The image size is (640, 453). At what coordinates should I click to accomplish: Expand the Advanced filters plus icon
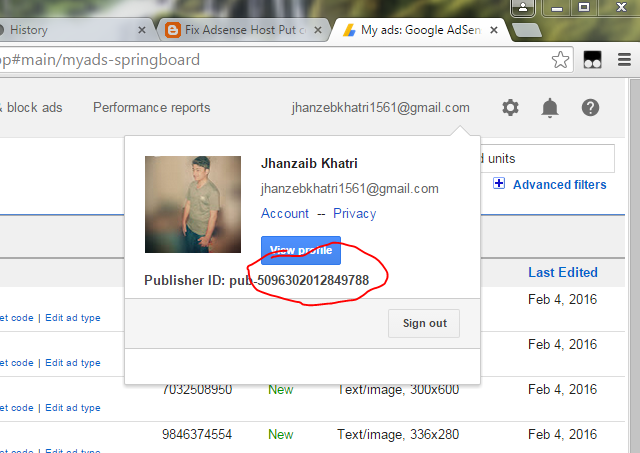point(499,183)
